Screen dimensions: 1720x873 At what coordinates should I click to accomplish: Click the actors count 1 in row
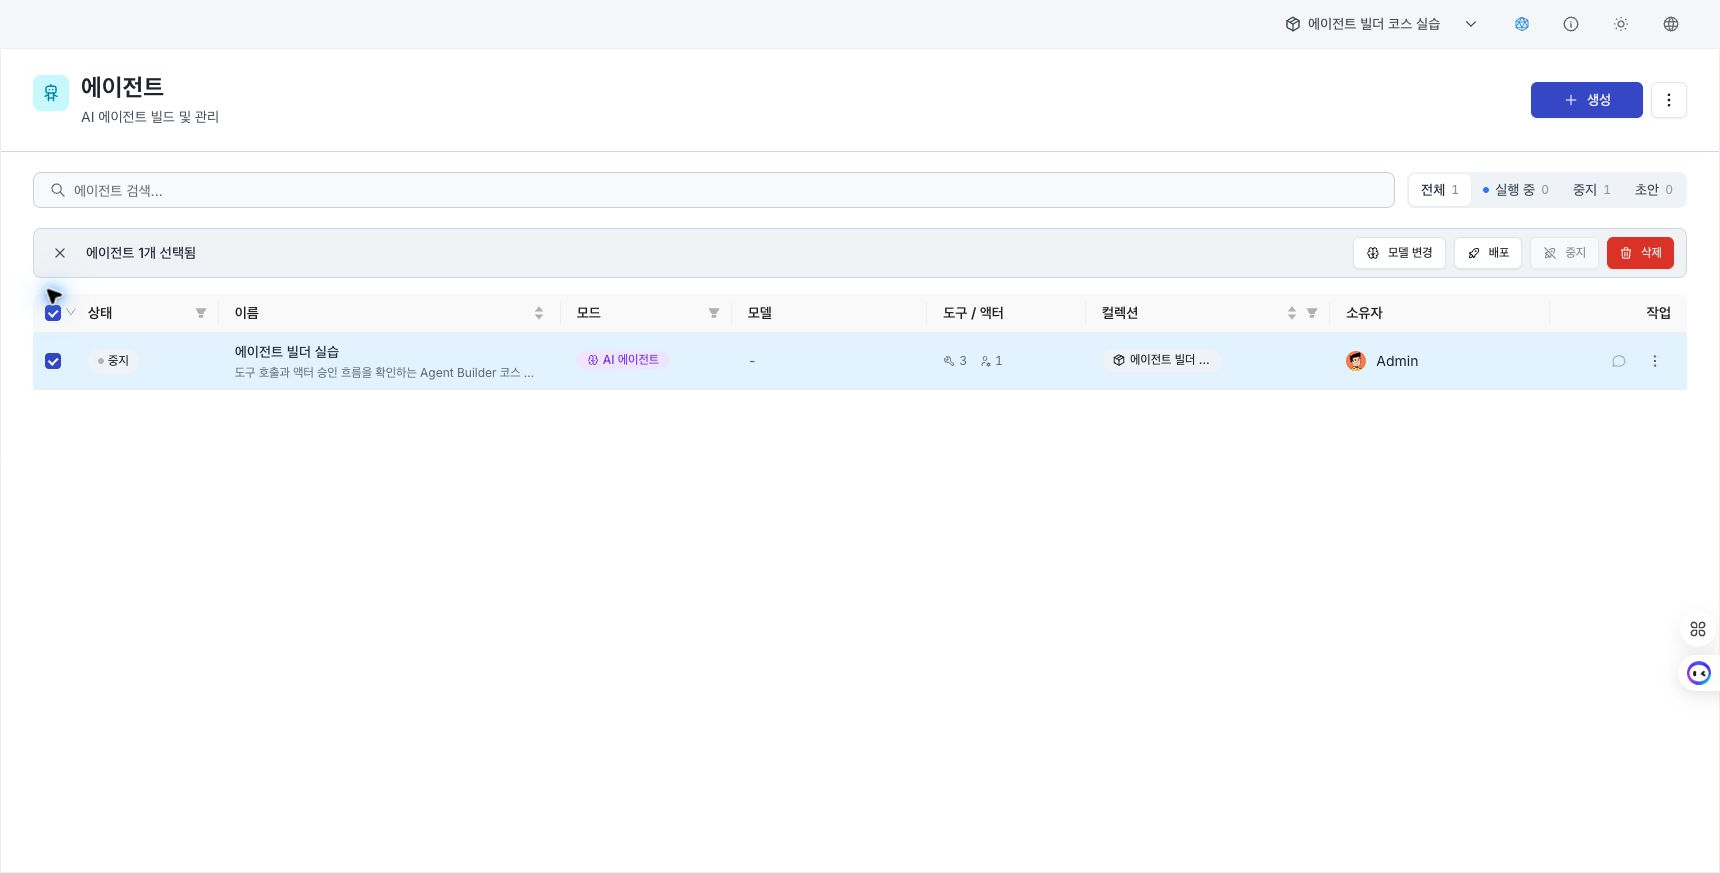coord(992,361)
